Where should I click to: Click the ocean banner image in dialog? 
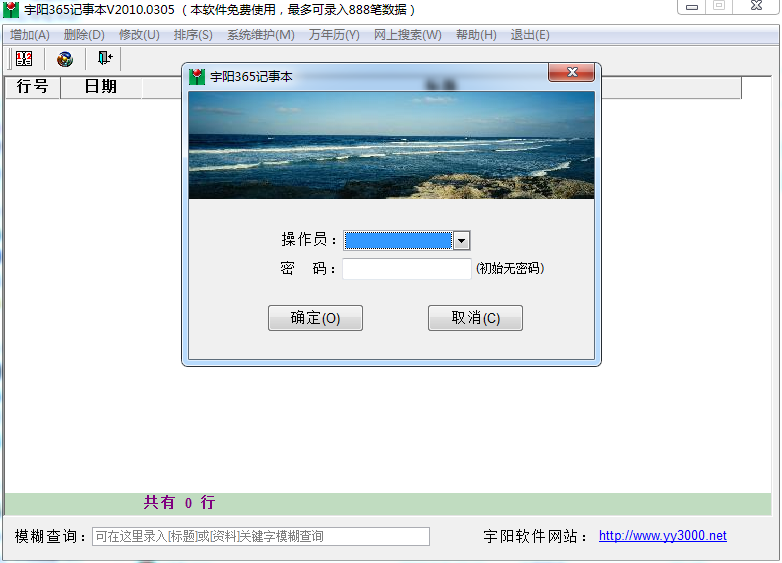point(391,145)
